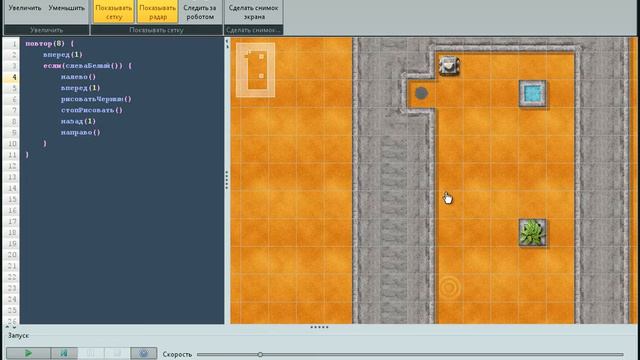
Task: Click the назад(1) code line
Action: [x=78, y=121]
